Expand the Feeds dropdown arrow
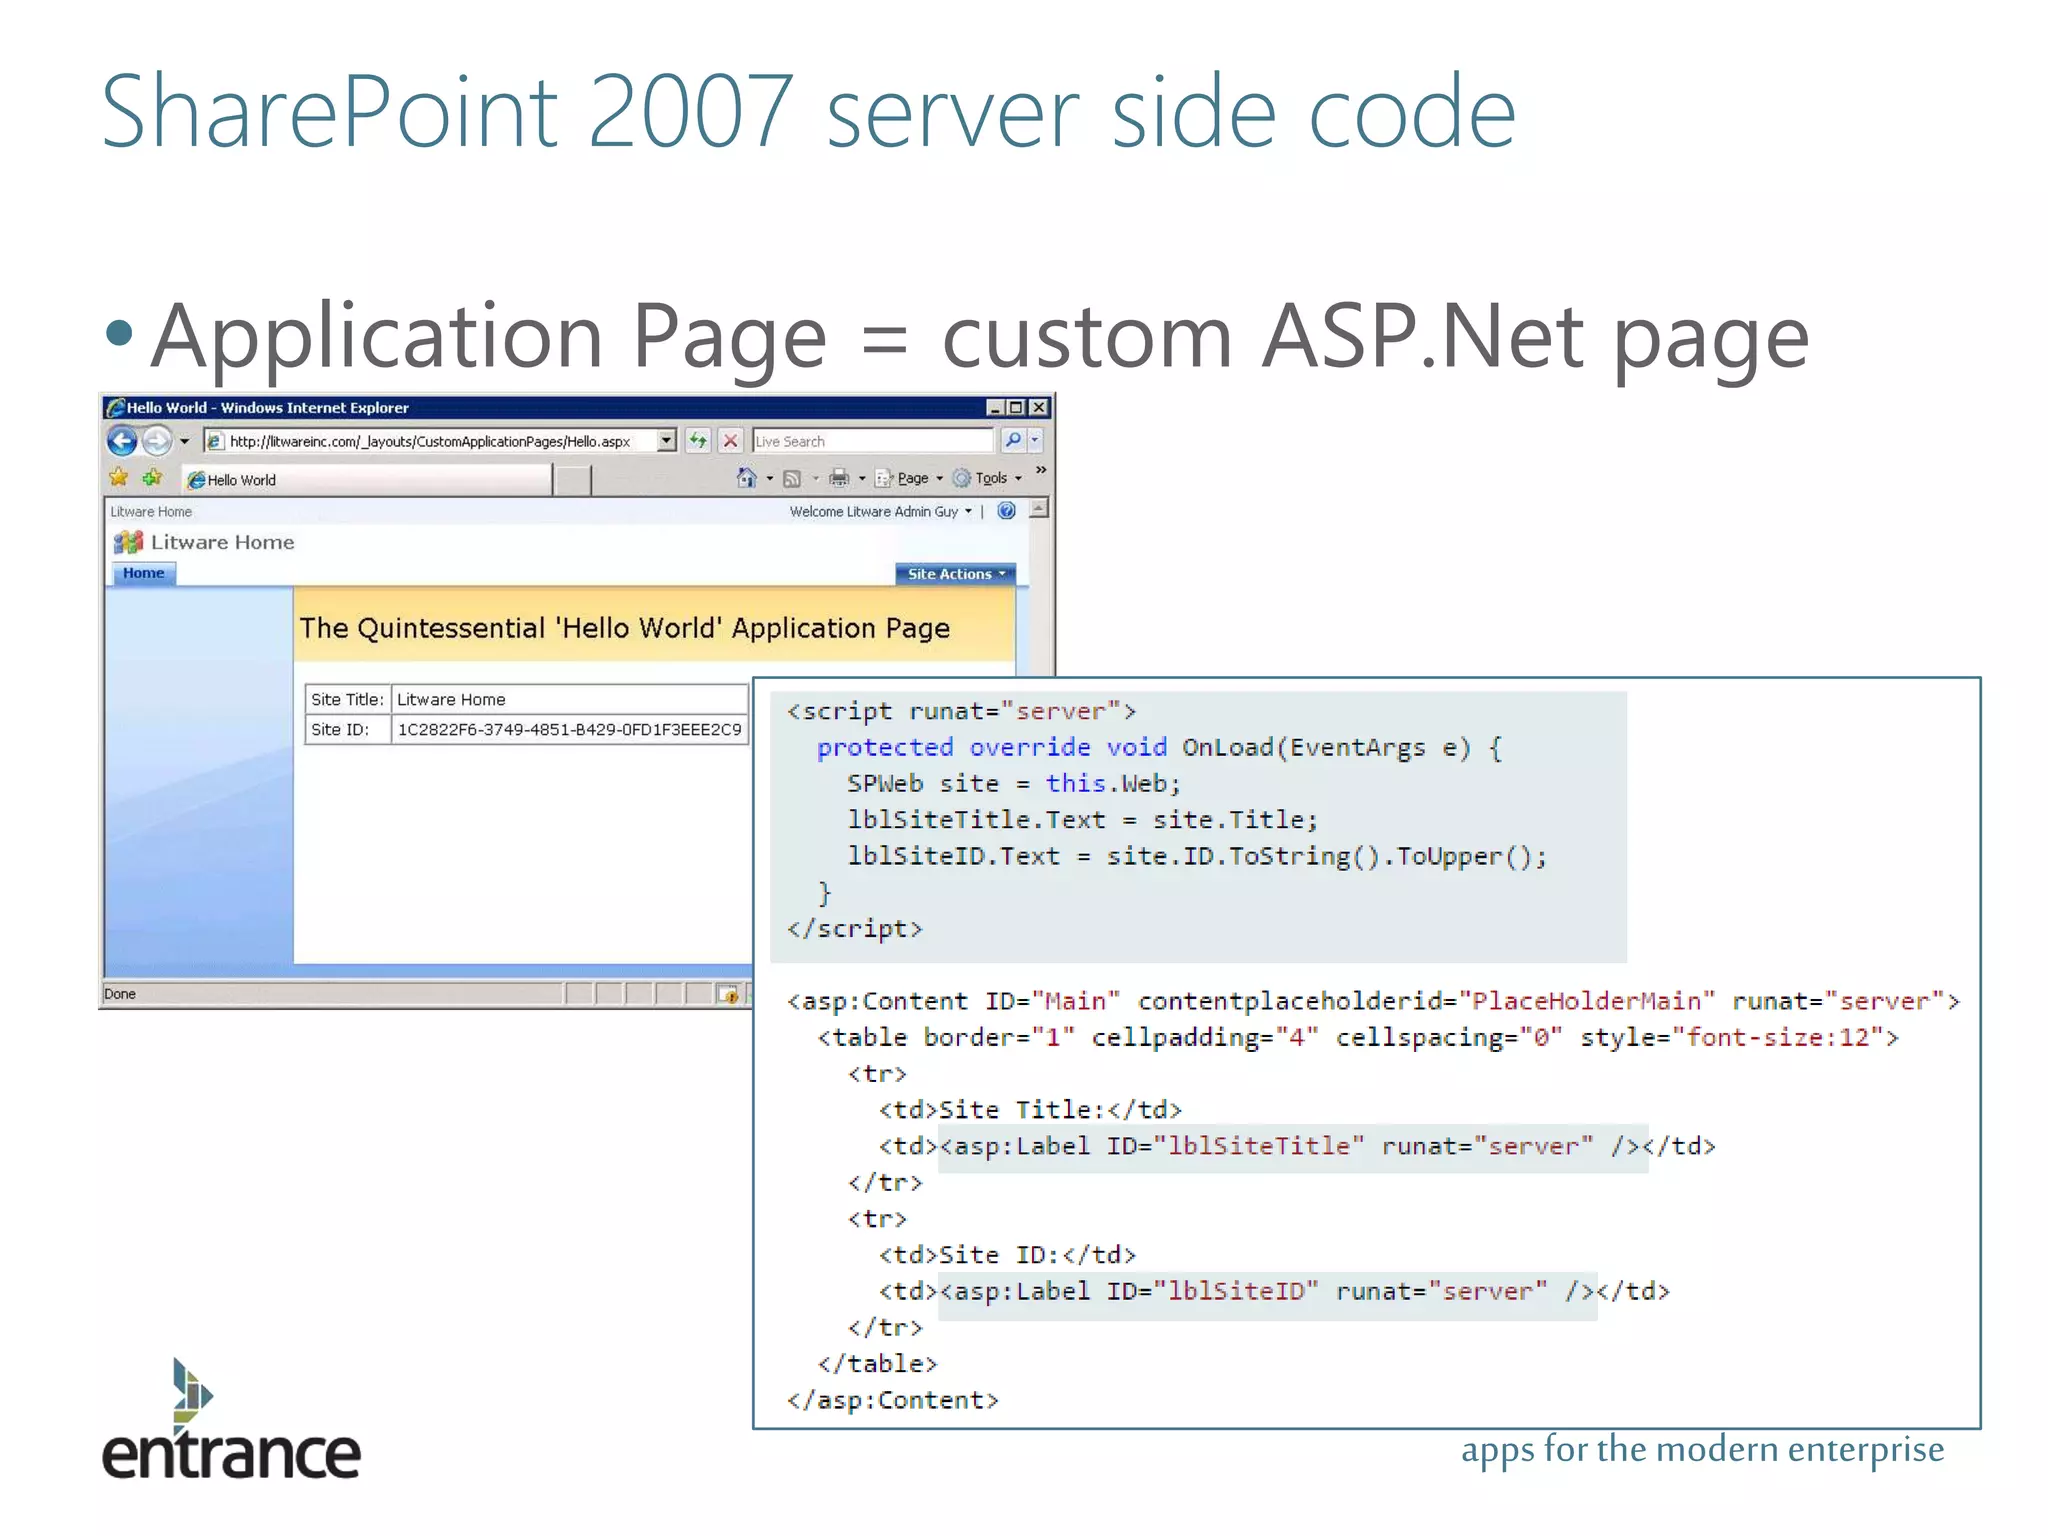 click(815, 479)
